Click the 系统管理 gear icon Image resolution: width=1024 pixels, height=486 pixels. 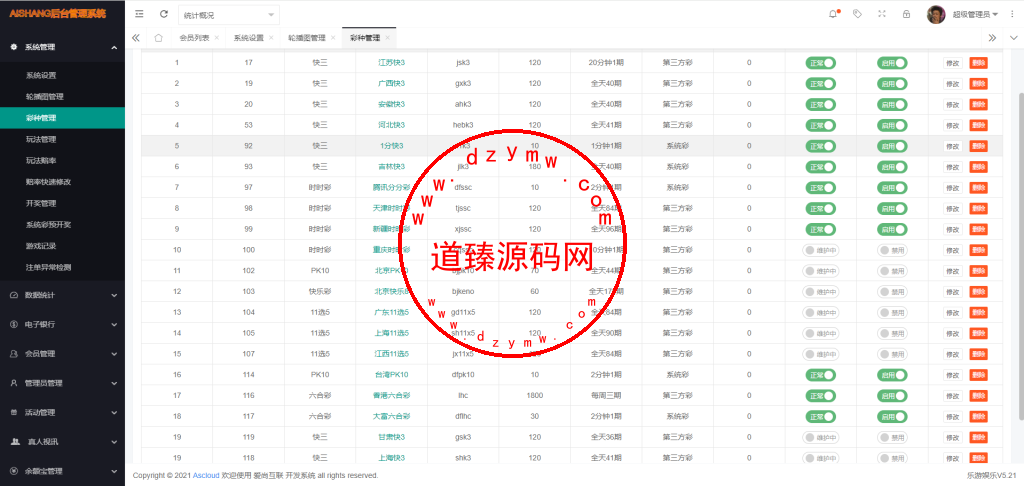[14, 47]
